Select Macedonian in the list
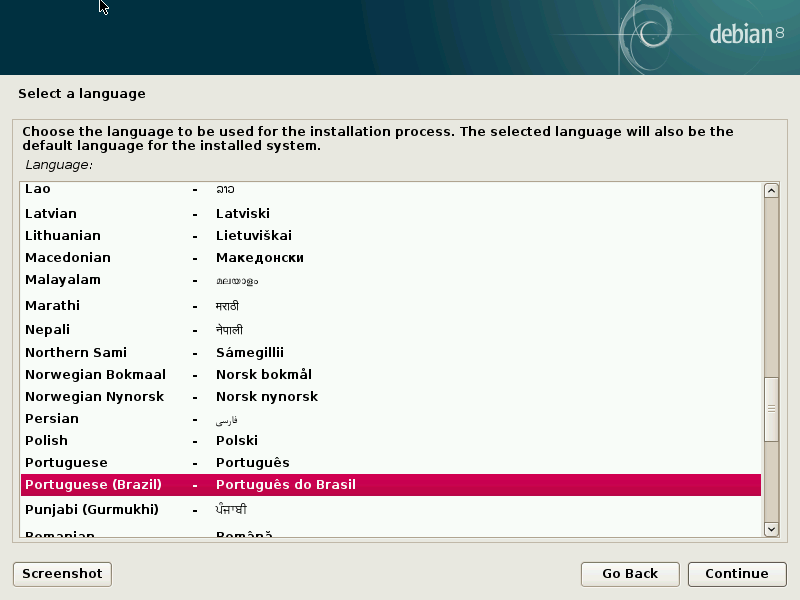This screenshot has width=800, height=600. [390, 257]
